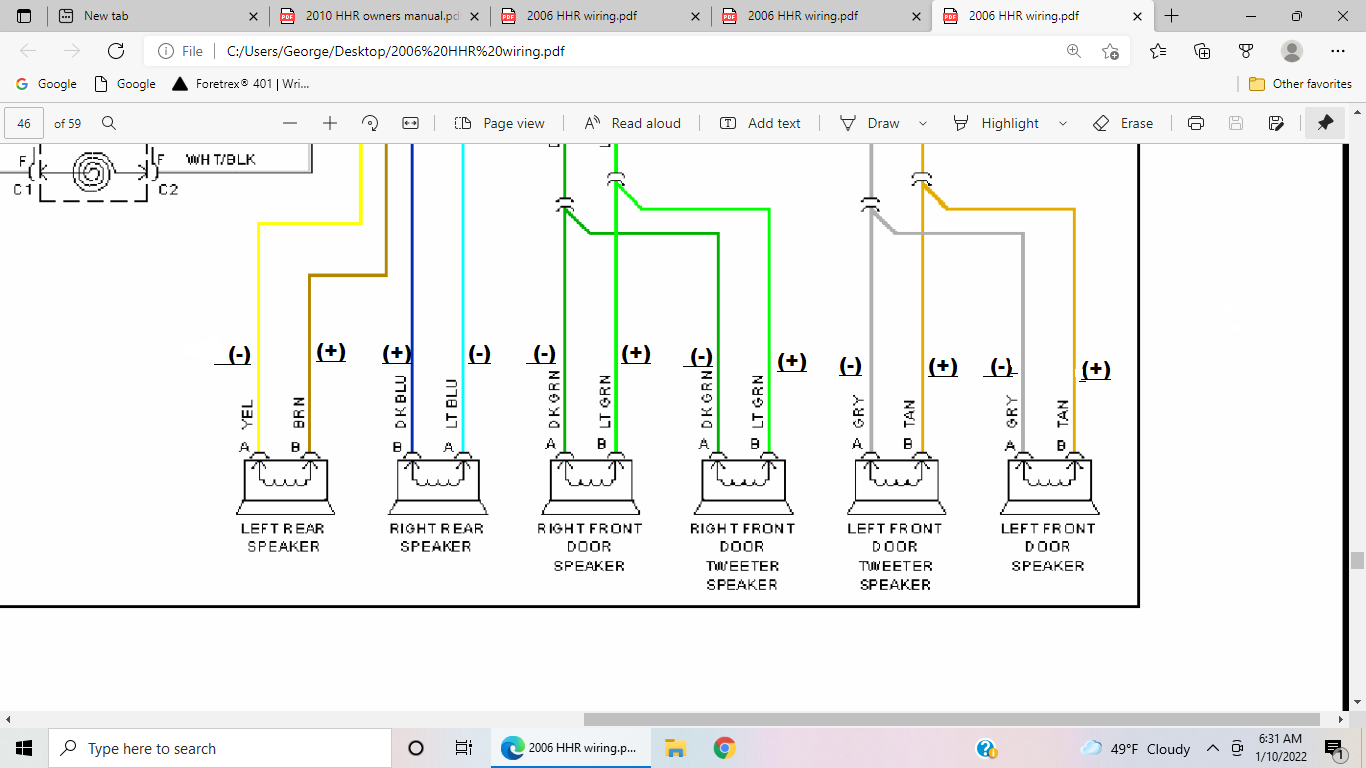Screen dimensions: 1366x768
Task: Click the page number input field
Action: coord(24,123)
